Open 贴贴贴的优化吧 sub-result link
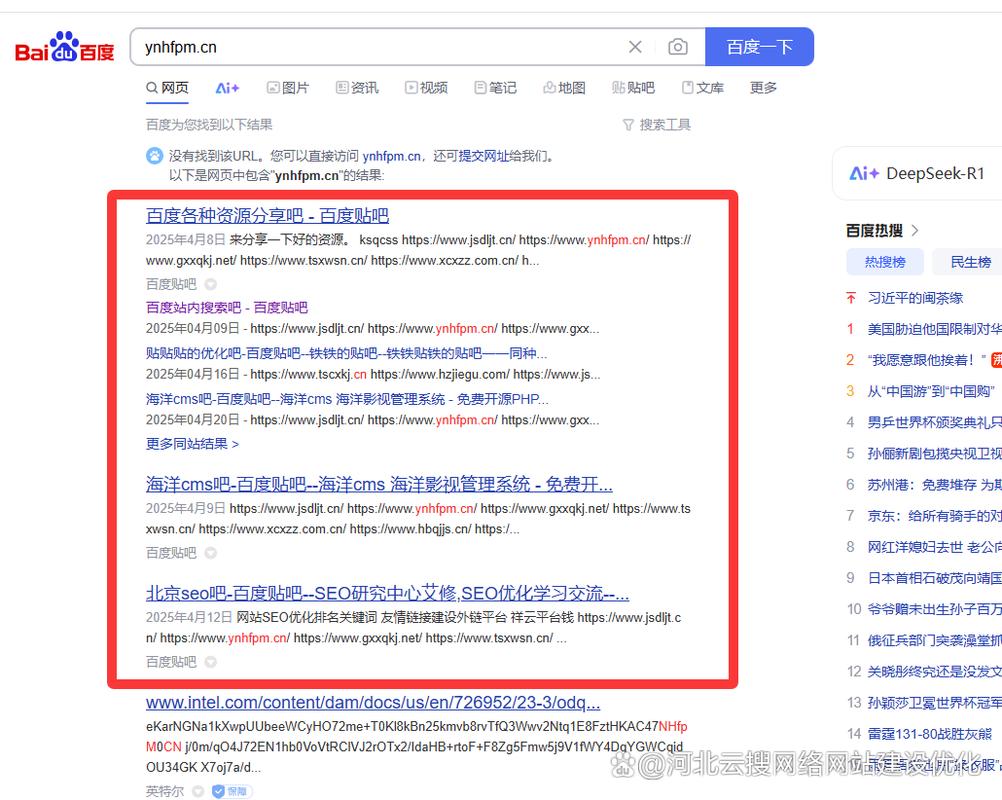This screenshot has height=800, width=1002. (346, 353)
